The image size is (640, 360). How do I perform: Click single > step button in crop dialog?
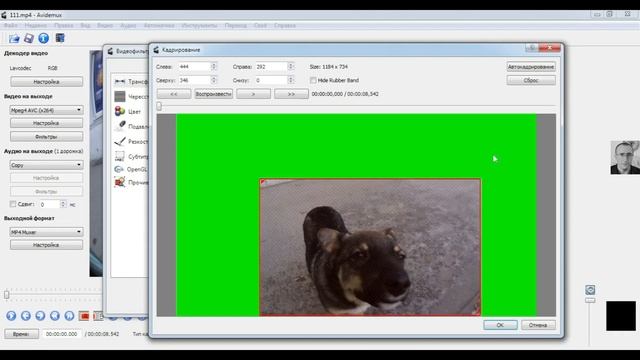253,94
